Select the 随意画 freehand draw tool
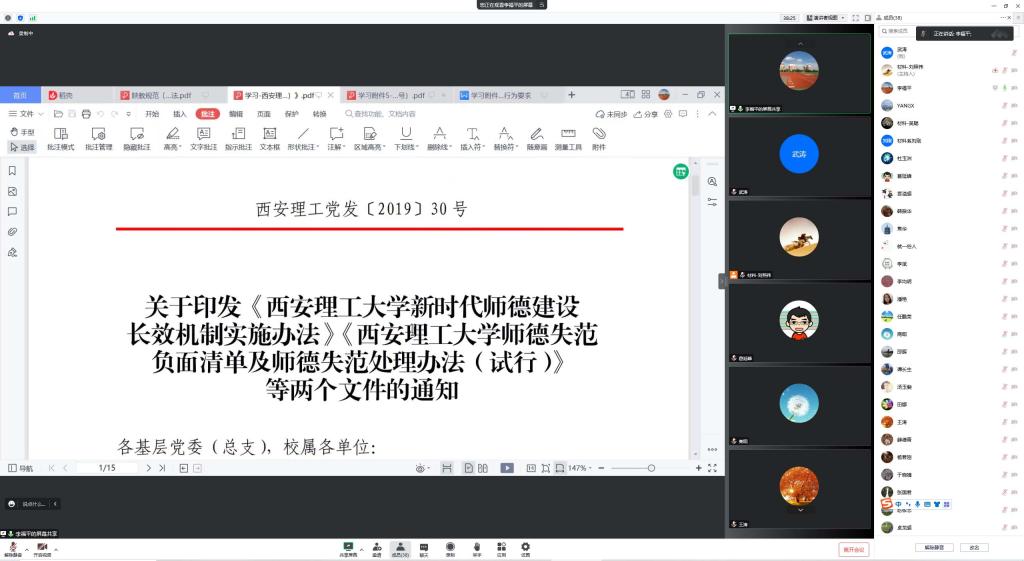Screen dimensions: 1024x561 tap(537, 139)
